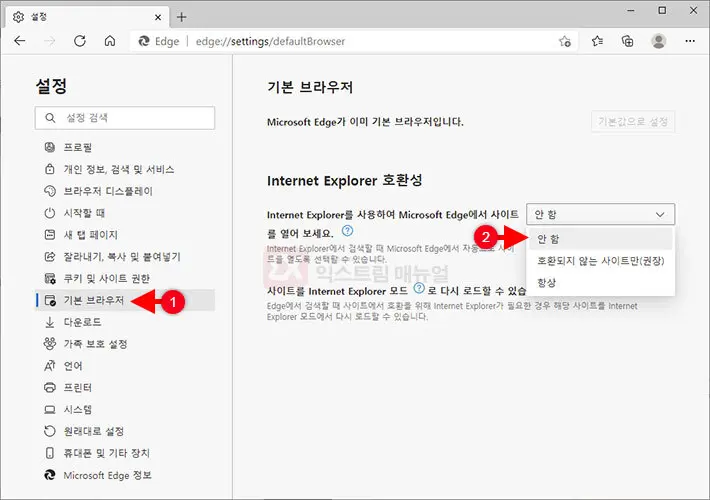The height and width of the screenshot is (500, 710).
Task: Click the 새 탭 페이지 icon
Action: click(50, 235)
